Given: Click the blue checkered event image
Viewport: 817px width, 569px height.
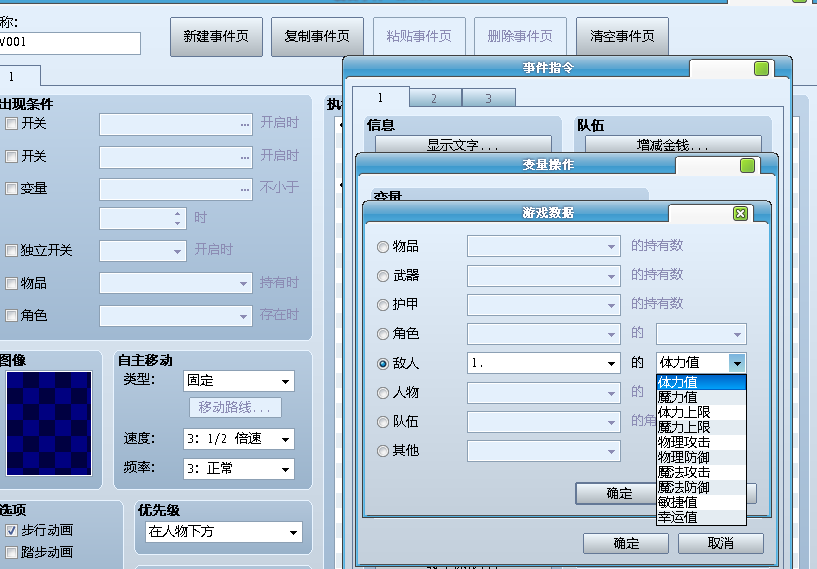Looking at the screenshot, I should [49, 423].
